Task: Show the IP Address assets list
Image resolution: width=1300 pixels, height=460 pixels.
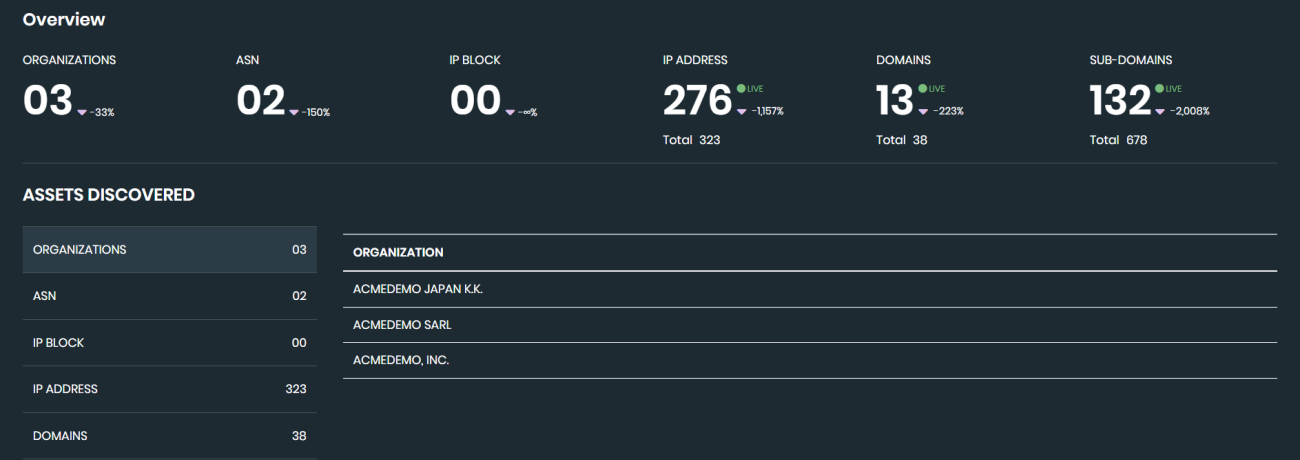Action: coord(169,389)
